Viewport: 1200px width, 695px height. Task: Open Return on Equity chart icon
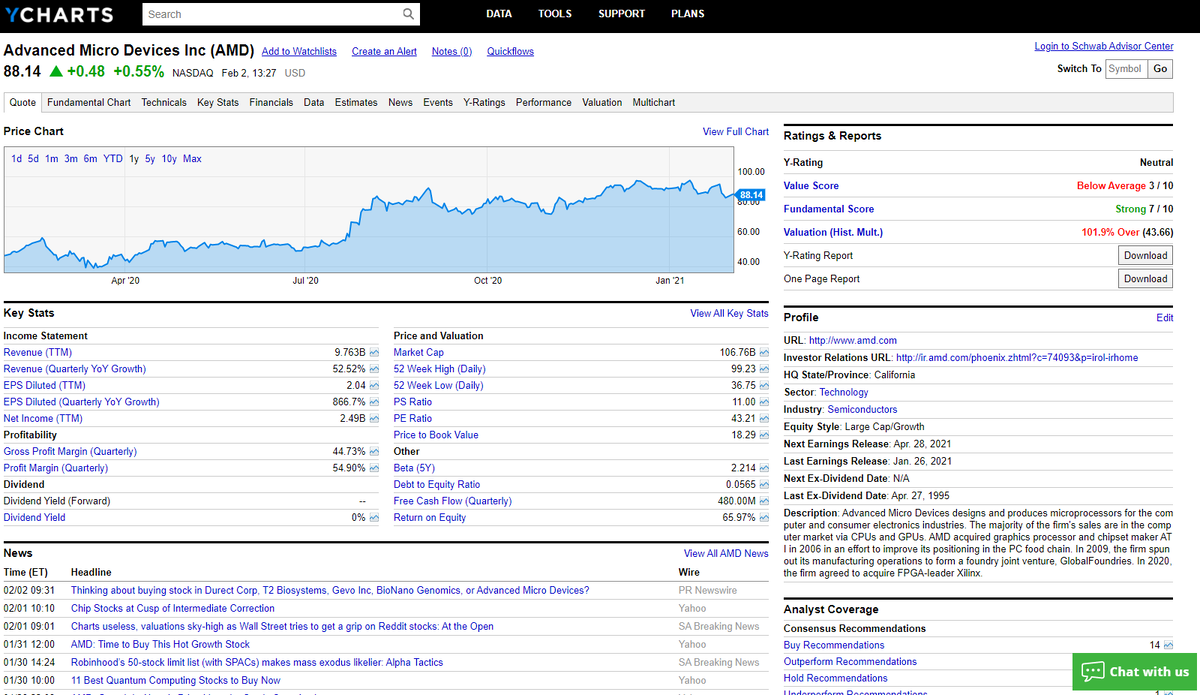click(764, 518)
